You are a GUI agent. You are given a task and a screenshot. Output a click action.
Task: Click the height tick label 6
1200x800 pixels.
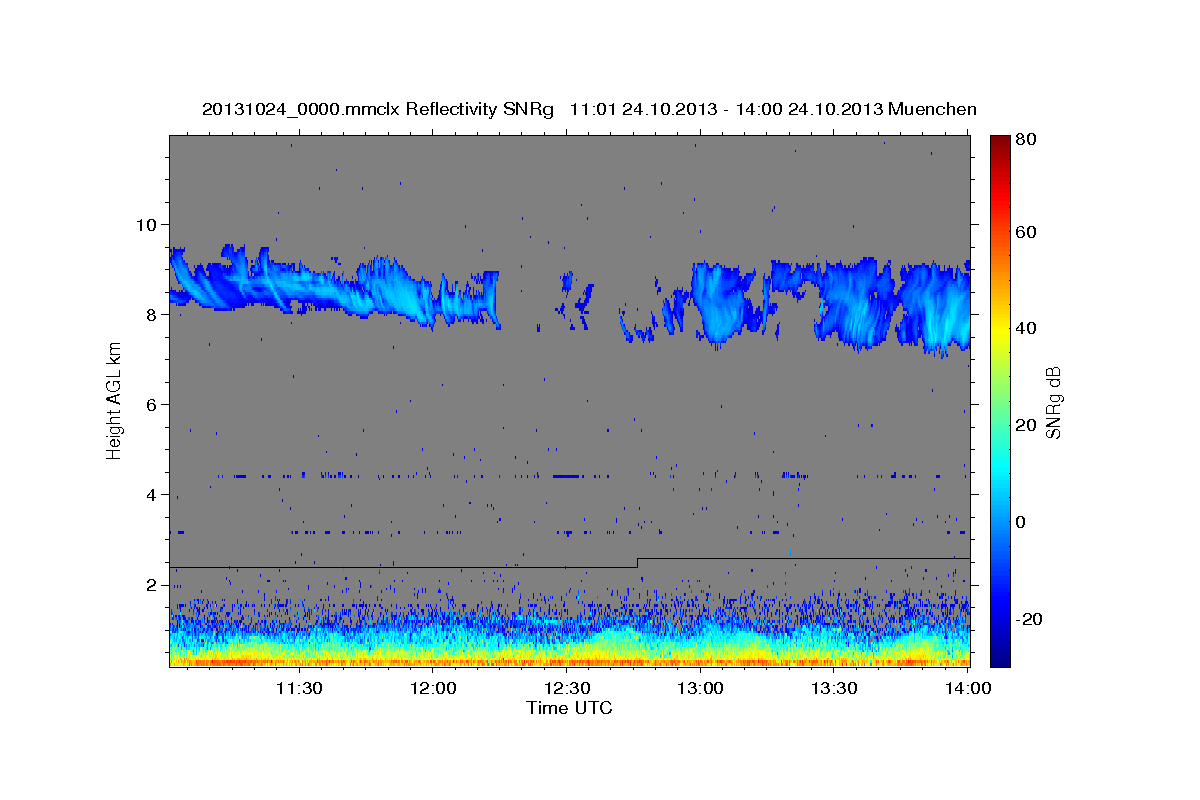tap(153, 404)
